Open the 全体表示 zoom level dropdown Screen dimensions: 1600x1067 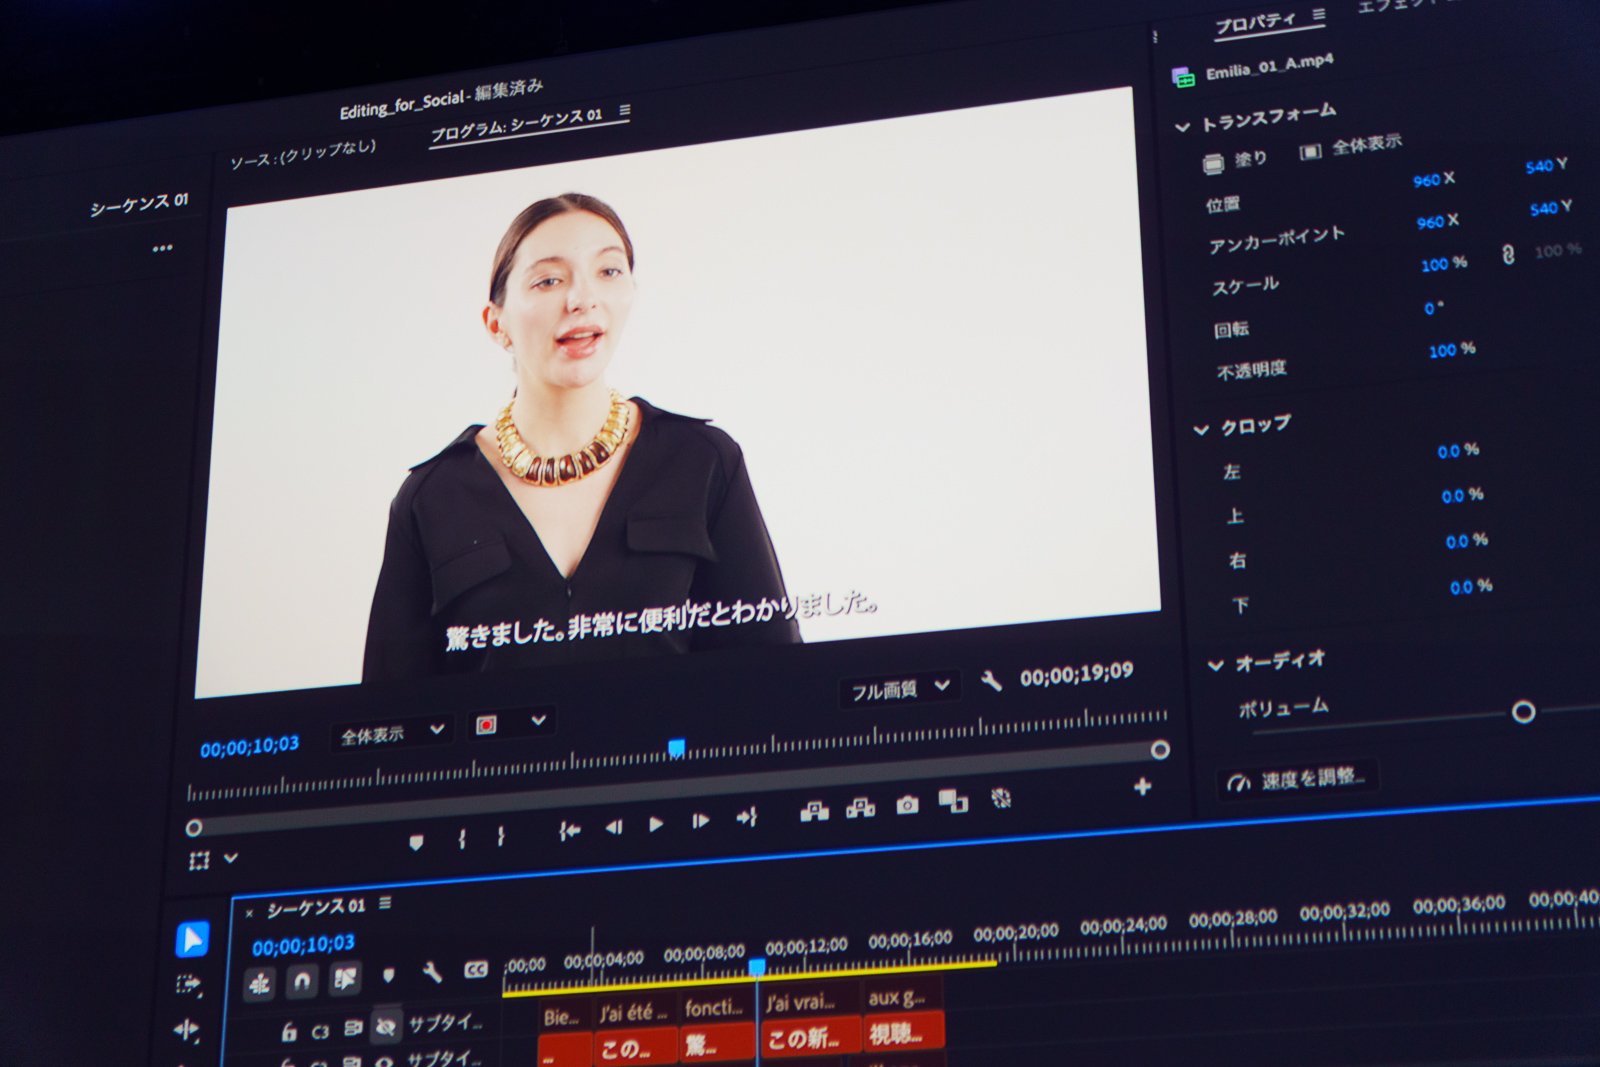click(x=390, y=731)
